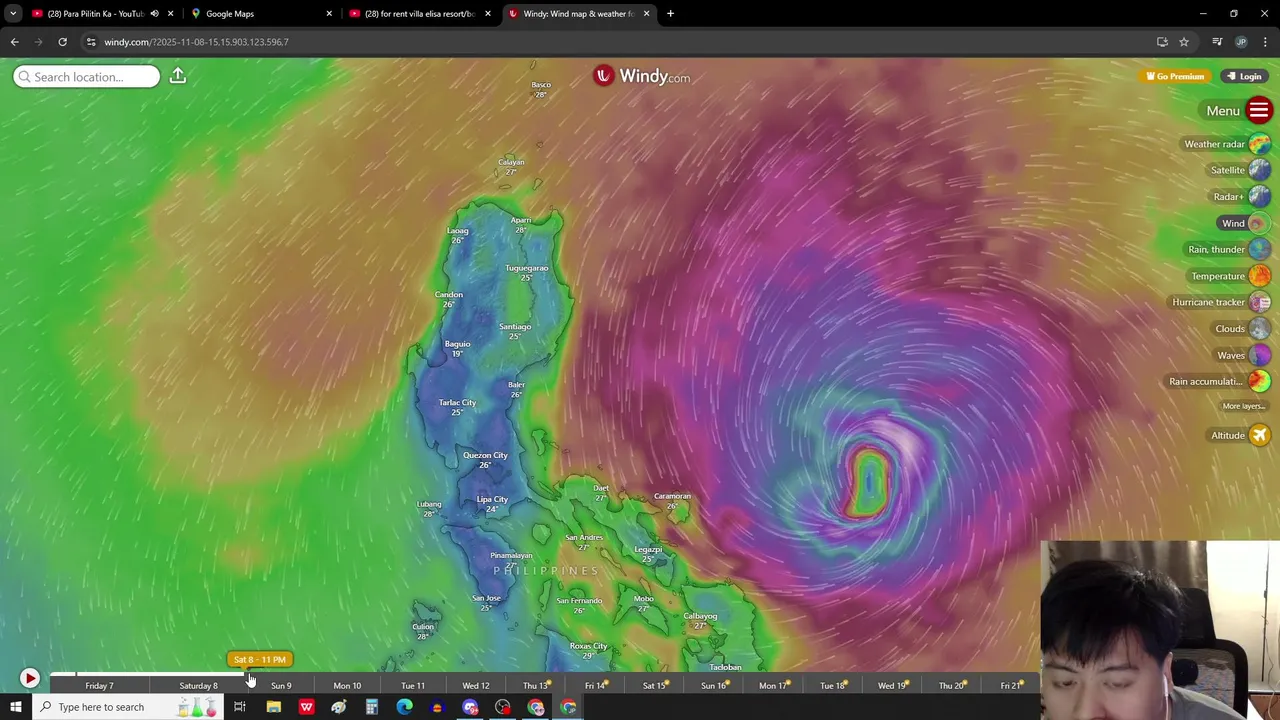Open the Windows Start menu
1280x720 pixels.
click(16, 707)
